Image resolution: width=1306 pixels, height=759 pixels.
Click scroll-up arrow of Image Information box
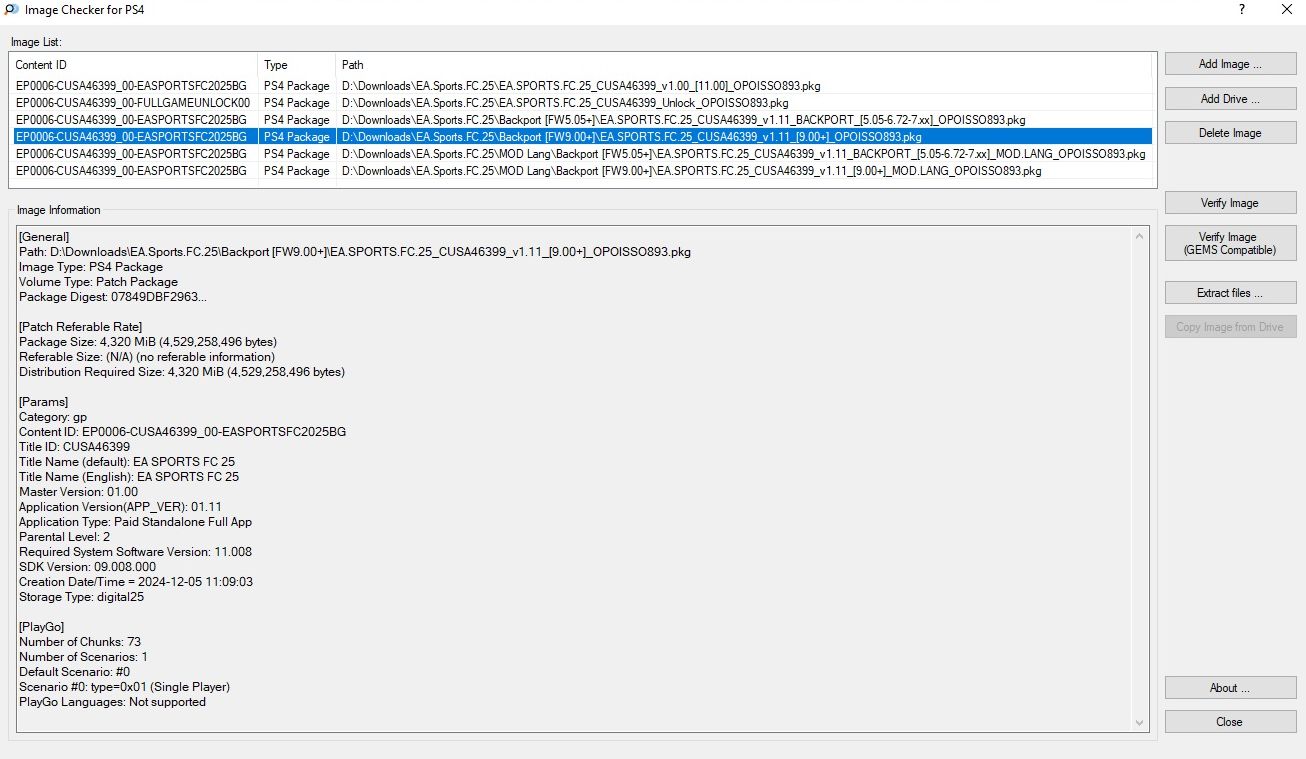[x=1140, y=236]
